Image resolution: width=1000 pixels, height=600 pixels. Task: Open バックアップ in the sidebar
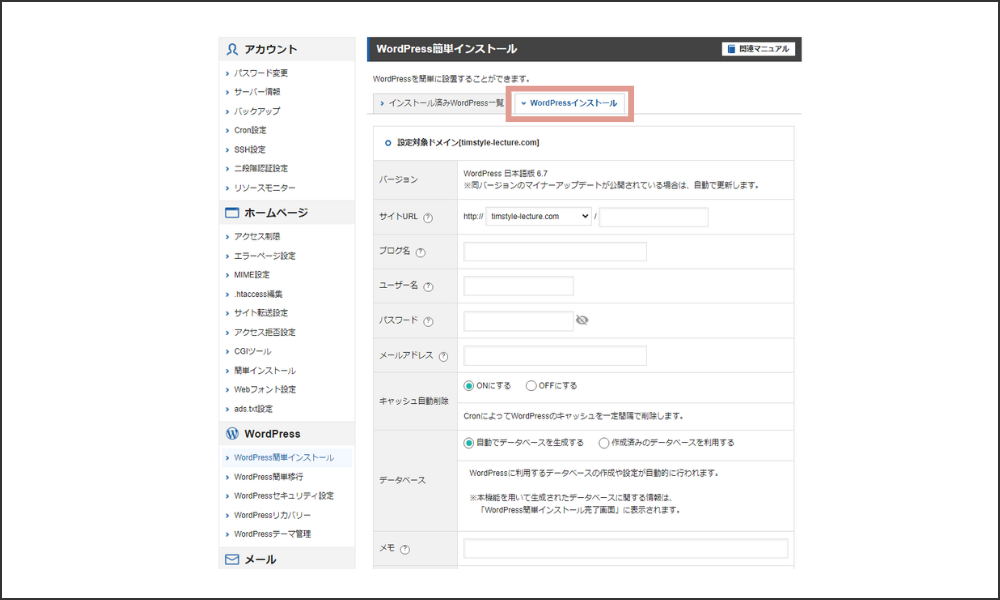pyautogui.click(x=257, y=111)
